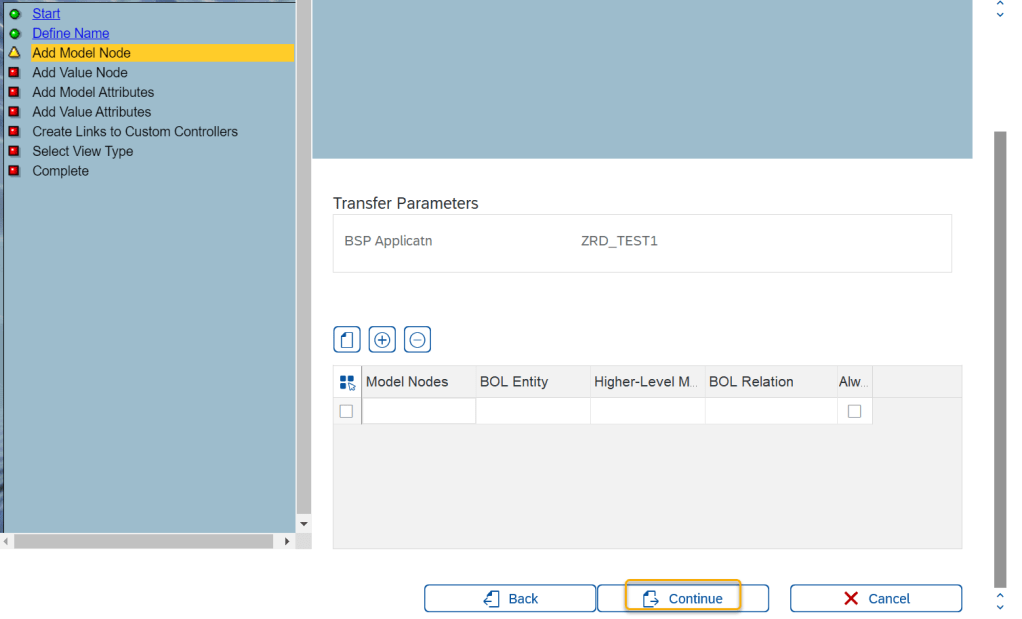Click green status icon beside Start

(14, 14)
